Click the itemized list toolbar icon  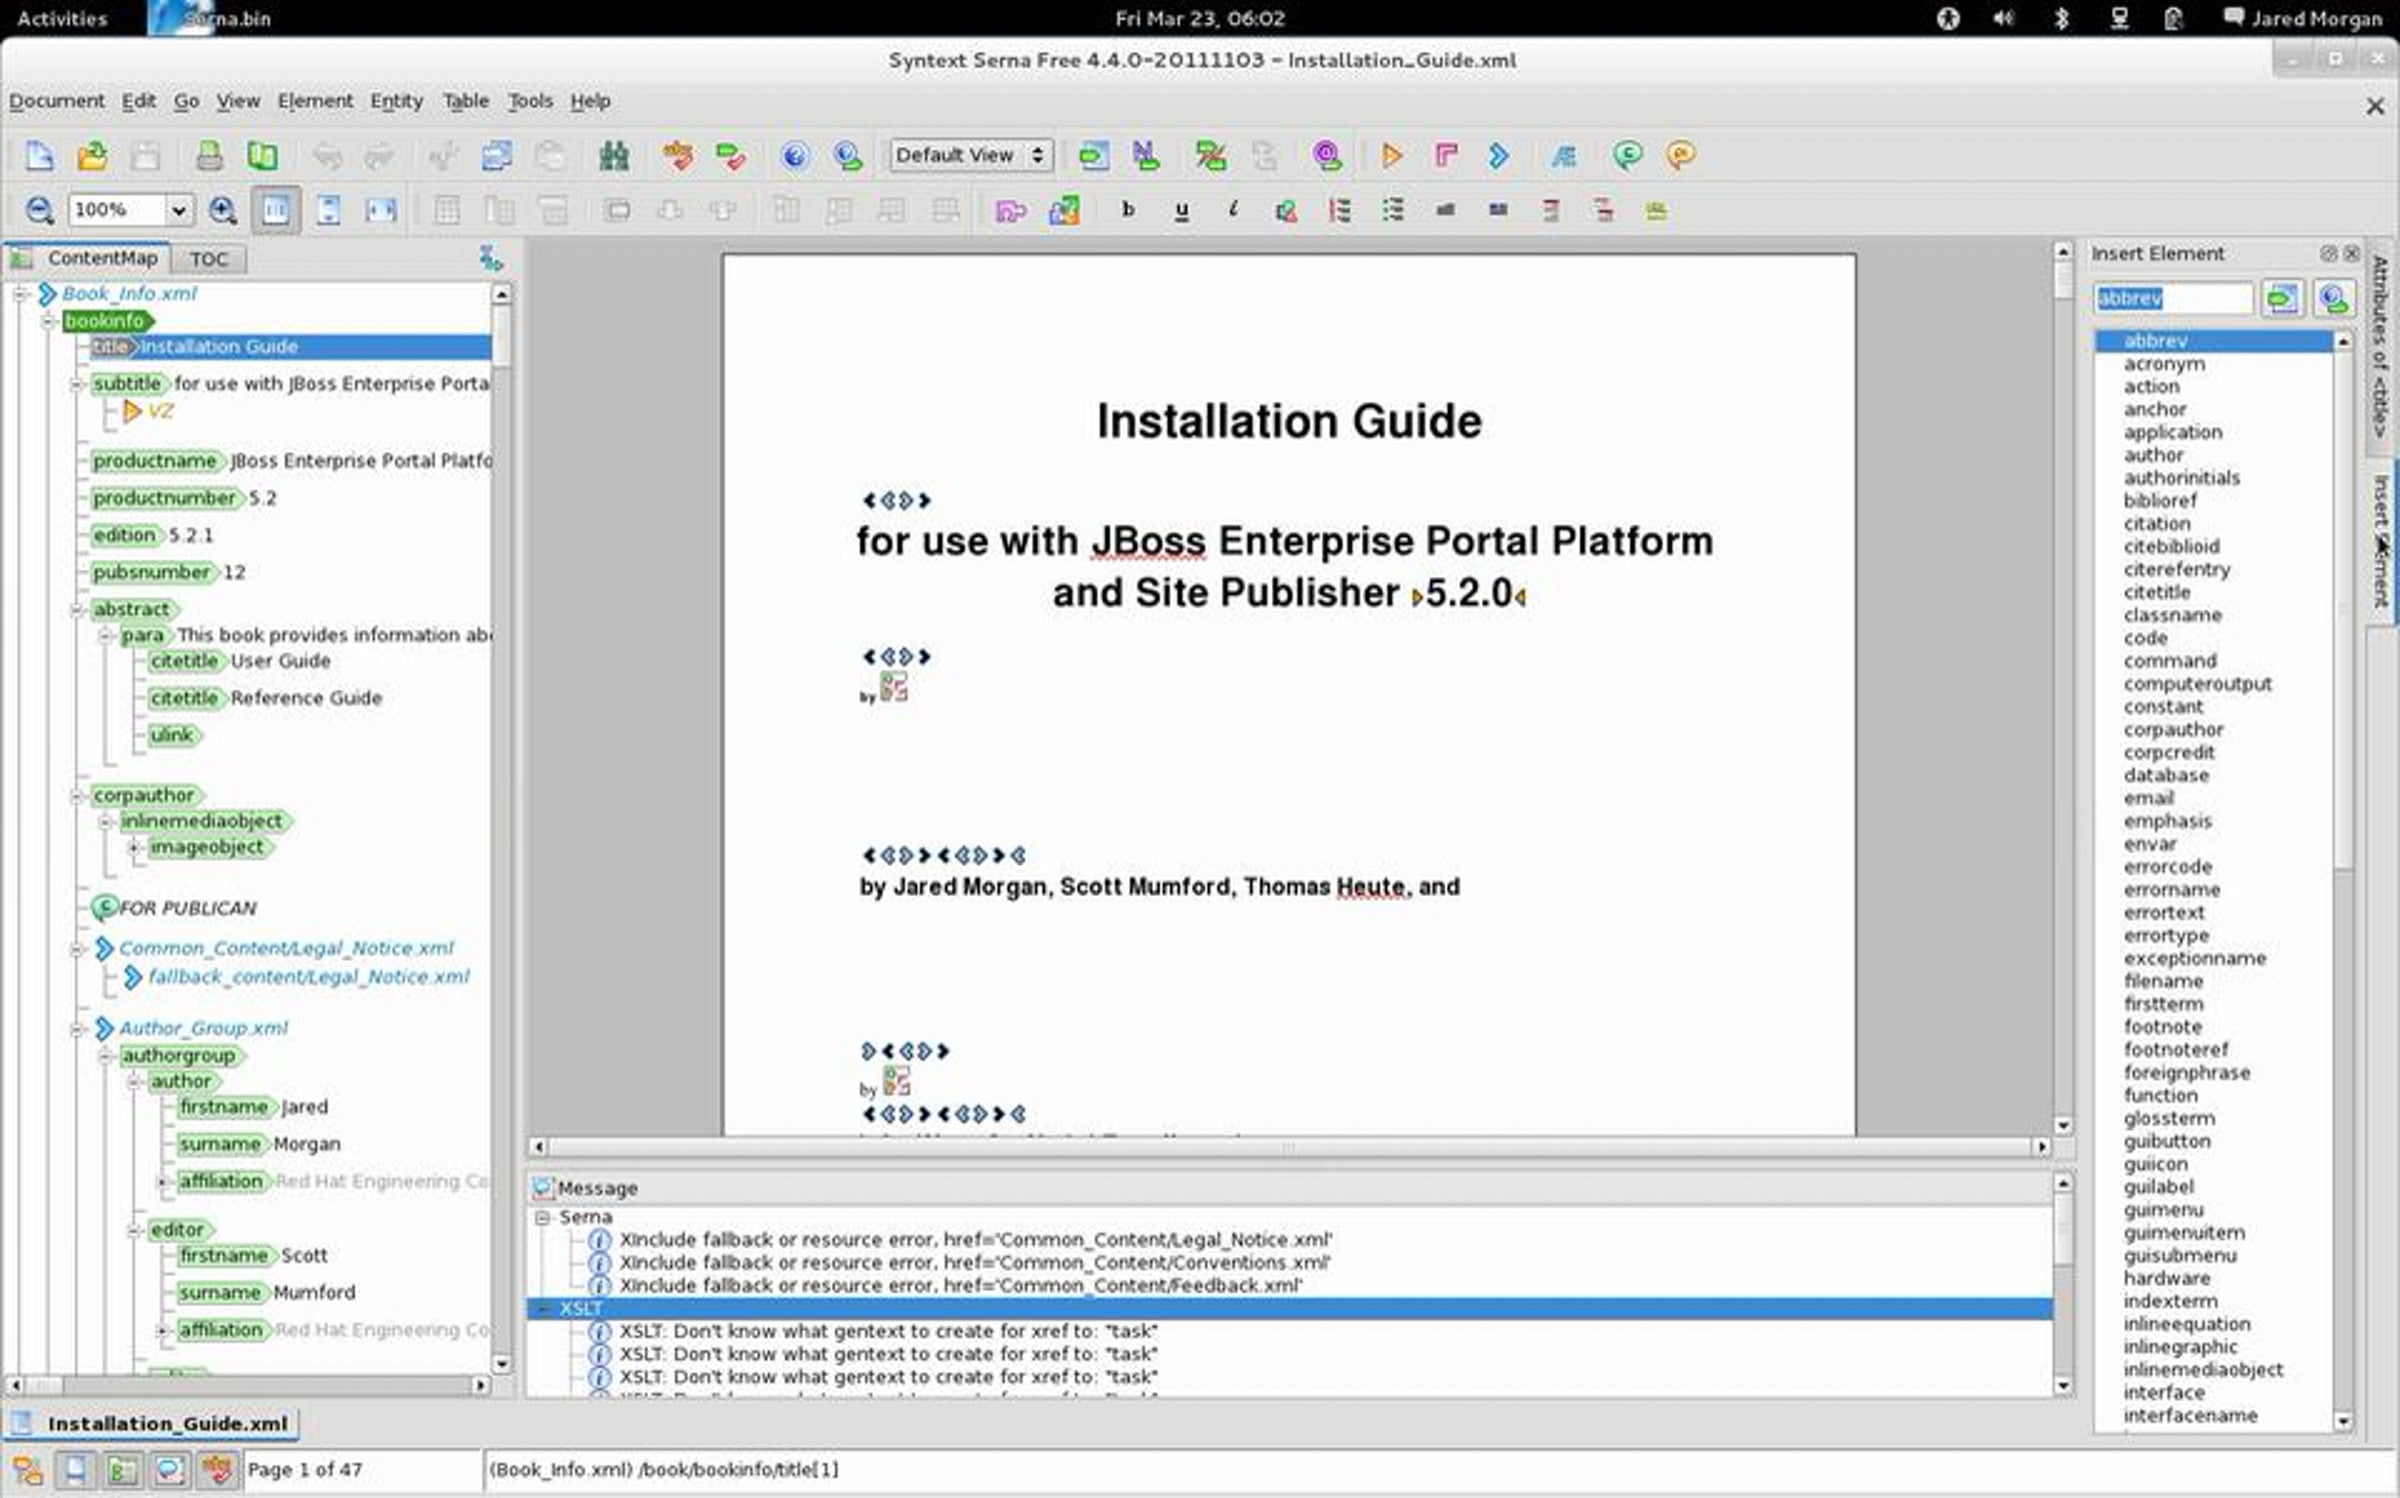pos(1392,210)
